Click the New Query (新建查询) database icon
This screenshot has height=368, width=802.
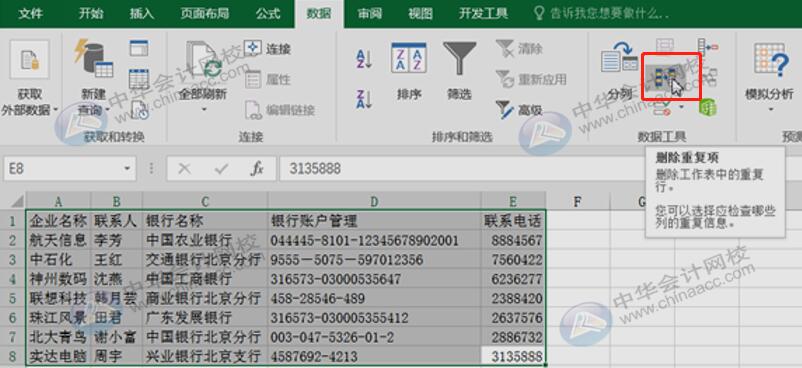coord(93,58)
